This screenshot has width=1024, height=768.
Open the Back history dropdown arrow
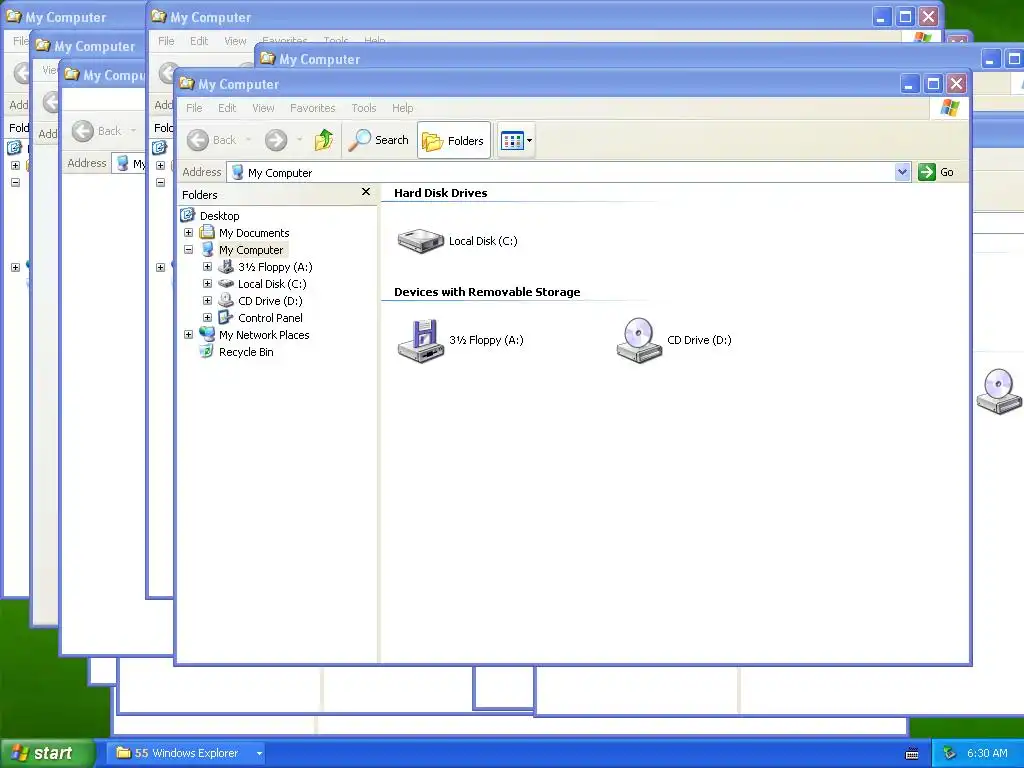point(248,140)
